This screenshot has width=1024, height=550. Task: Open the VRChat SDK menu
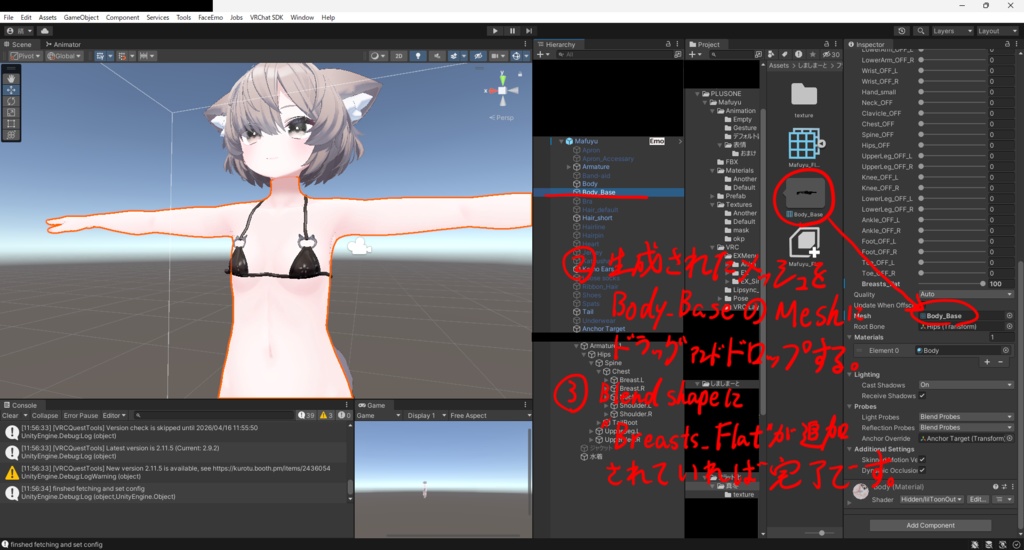[x=266, y=18]
